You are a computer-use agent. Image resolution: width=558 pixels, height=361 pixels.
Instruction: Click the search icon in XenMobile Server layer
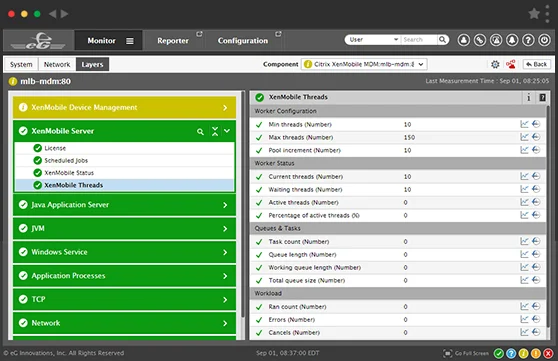click(200, 132)
